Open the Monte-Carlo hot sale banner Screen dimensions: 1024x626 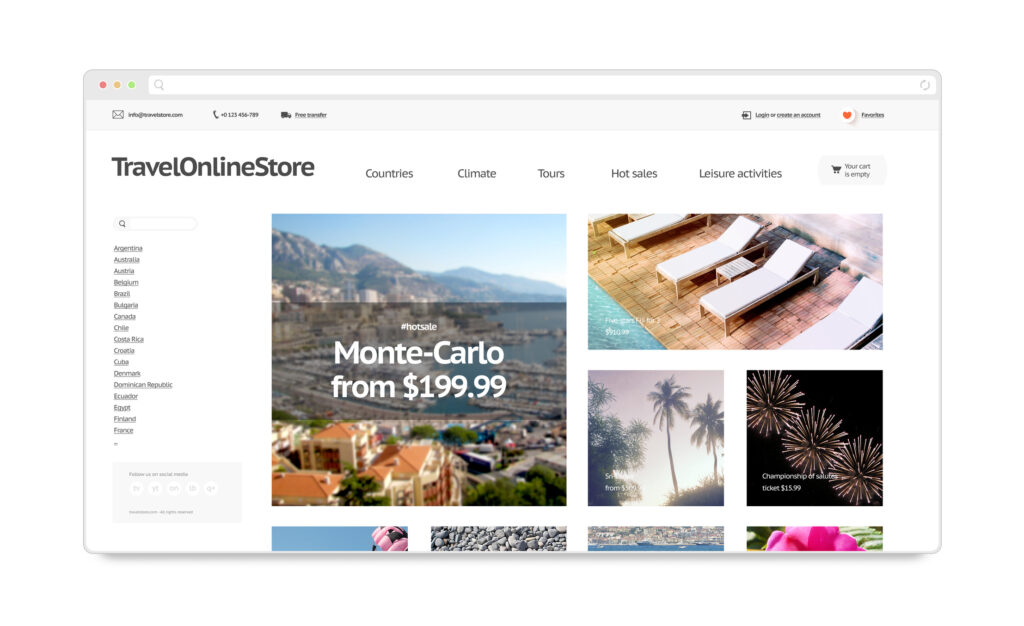(418, 360)
